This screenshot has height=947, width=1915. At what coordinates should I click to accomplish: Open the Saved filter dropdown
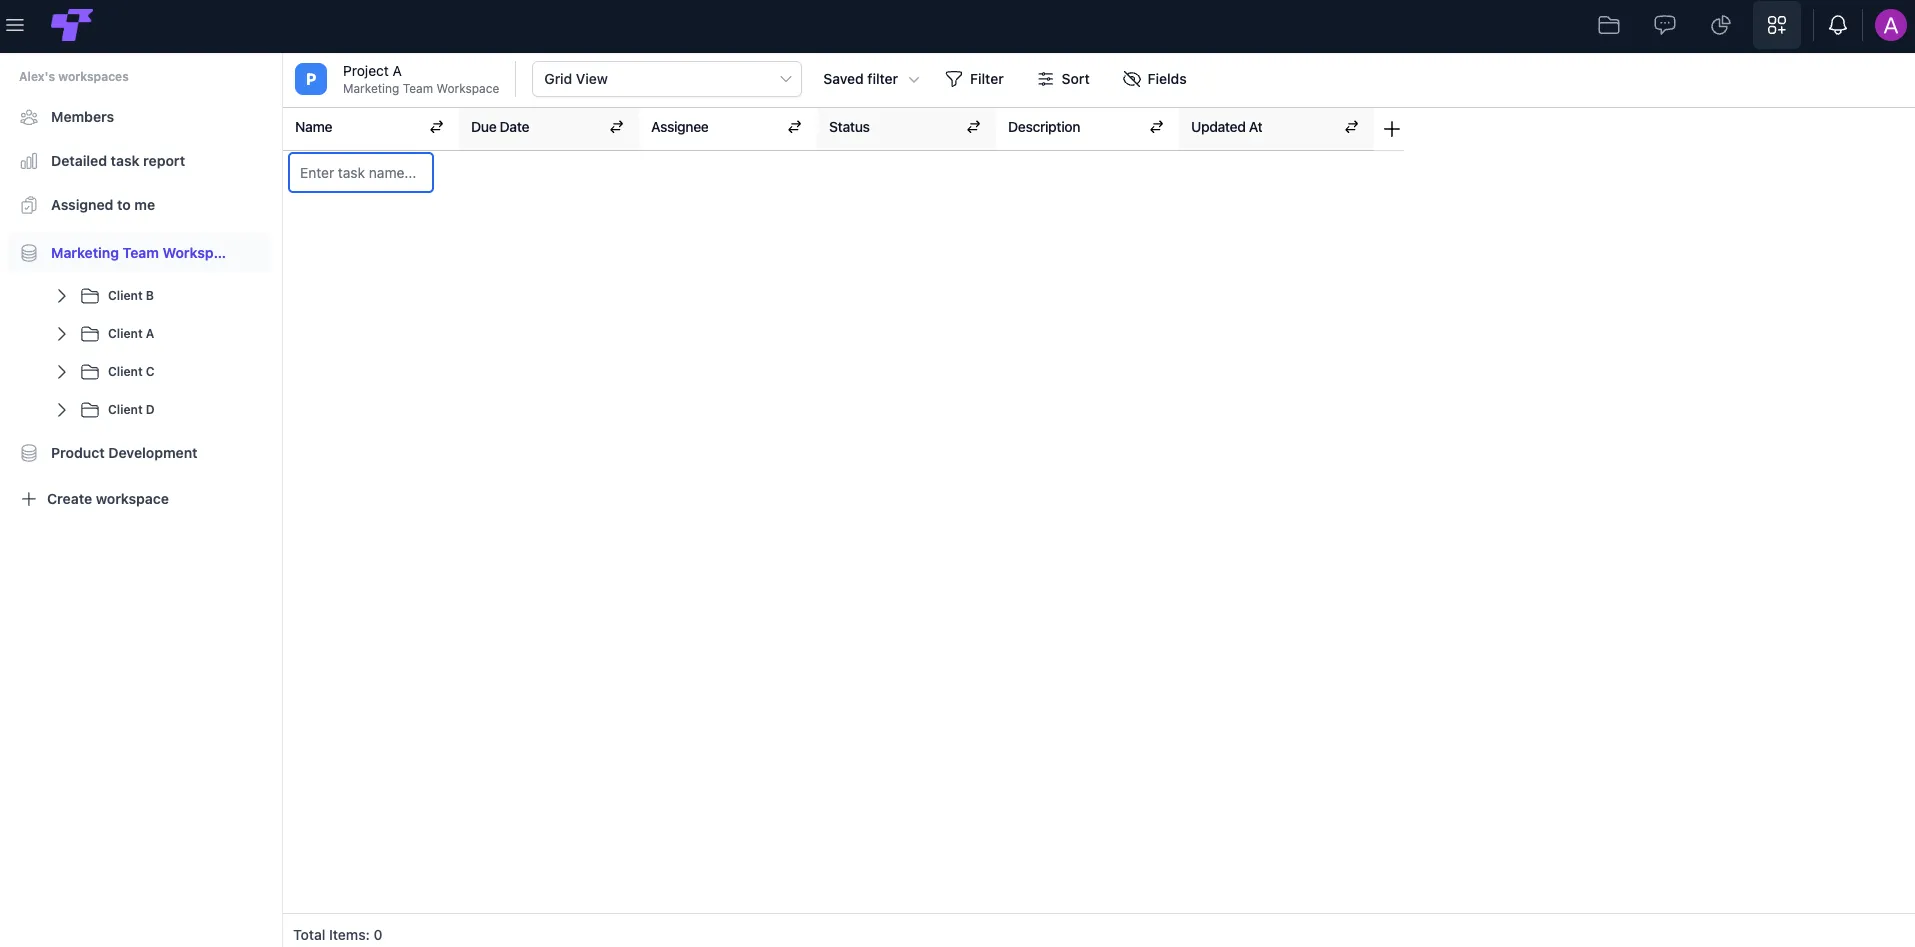pos(871,79)
